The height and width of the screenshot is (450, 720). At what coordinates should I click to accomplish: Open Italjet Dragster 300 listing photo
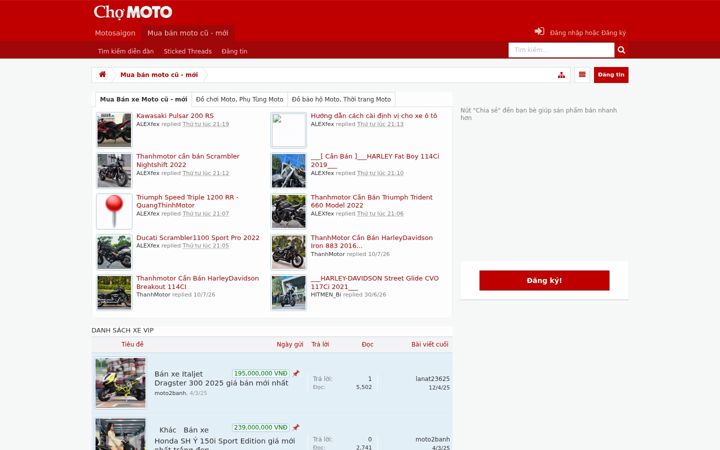point(120,382)
